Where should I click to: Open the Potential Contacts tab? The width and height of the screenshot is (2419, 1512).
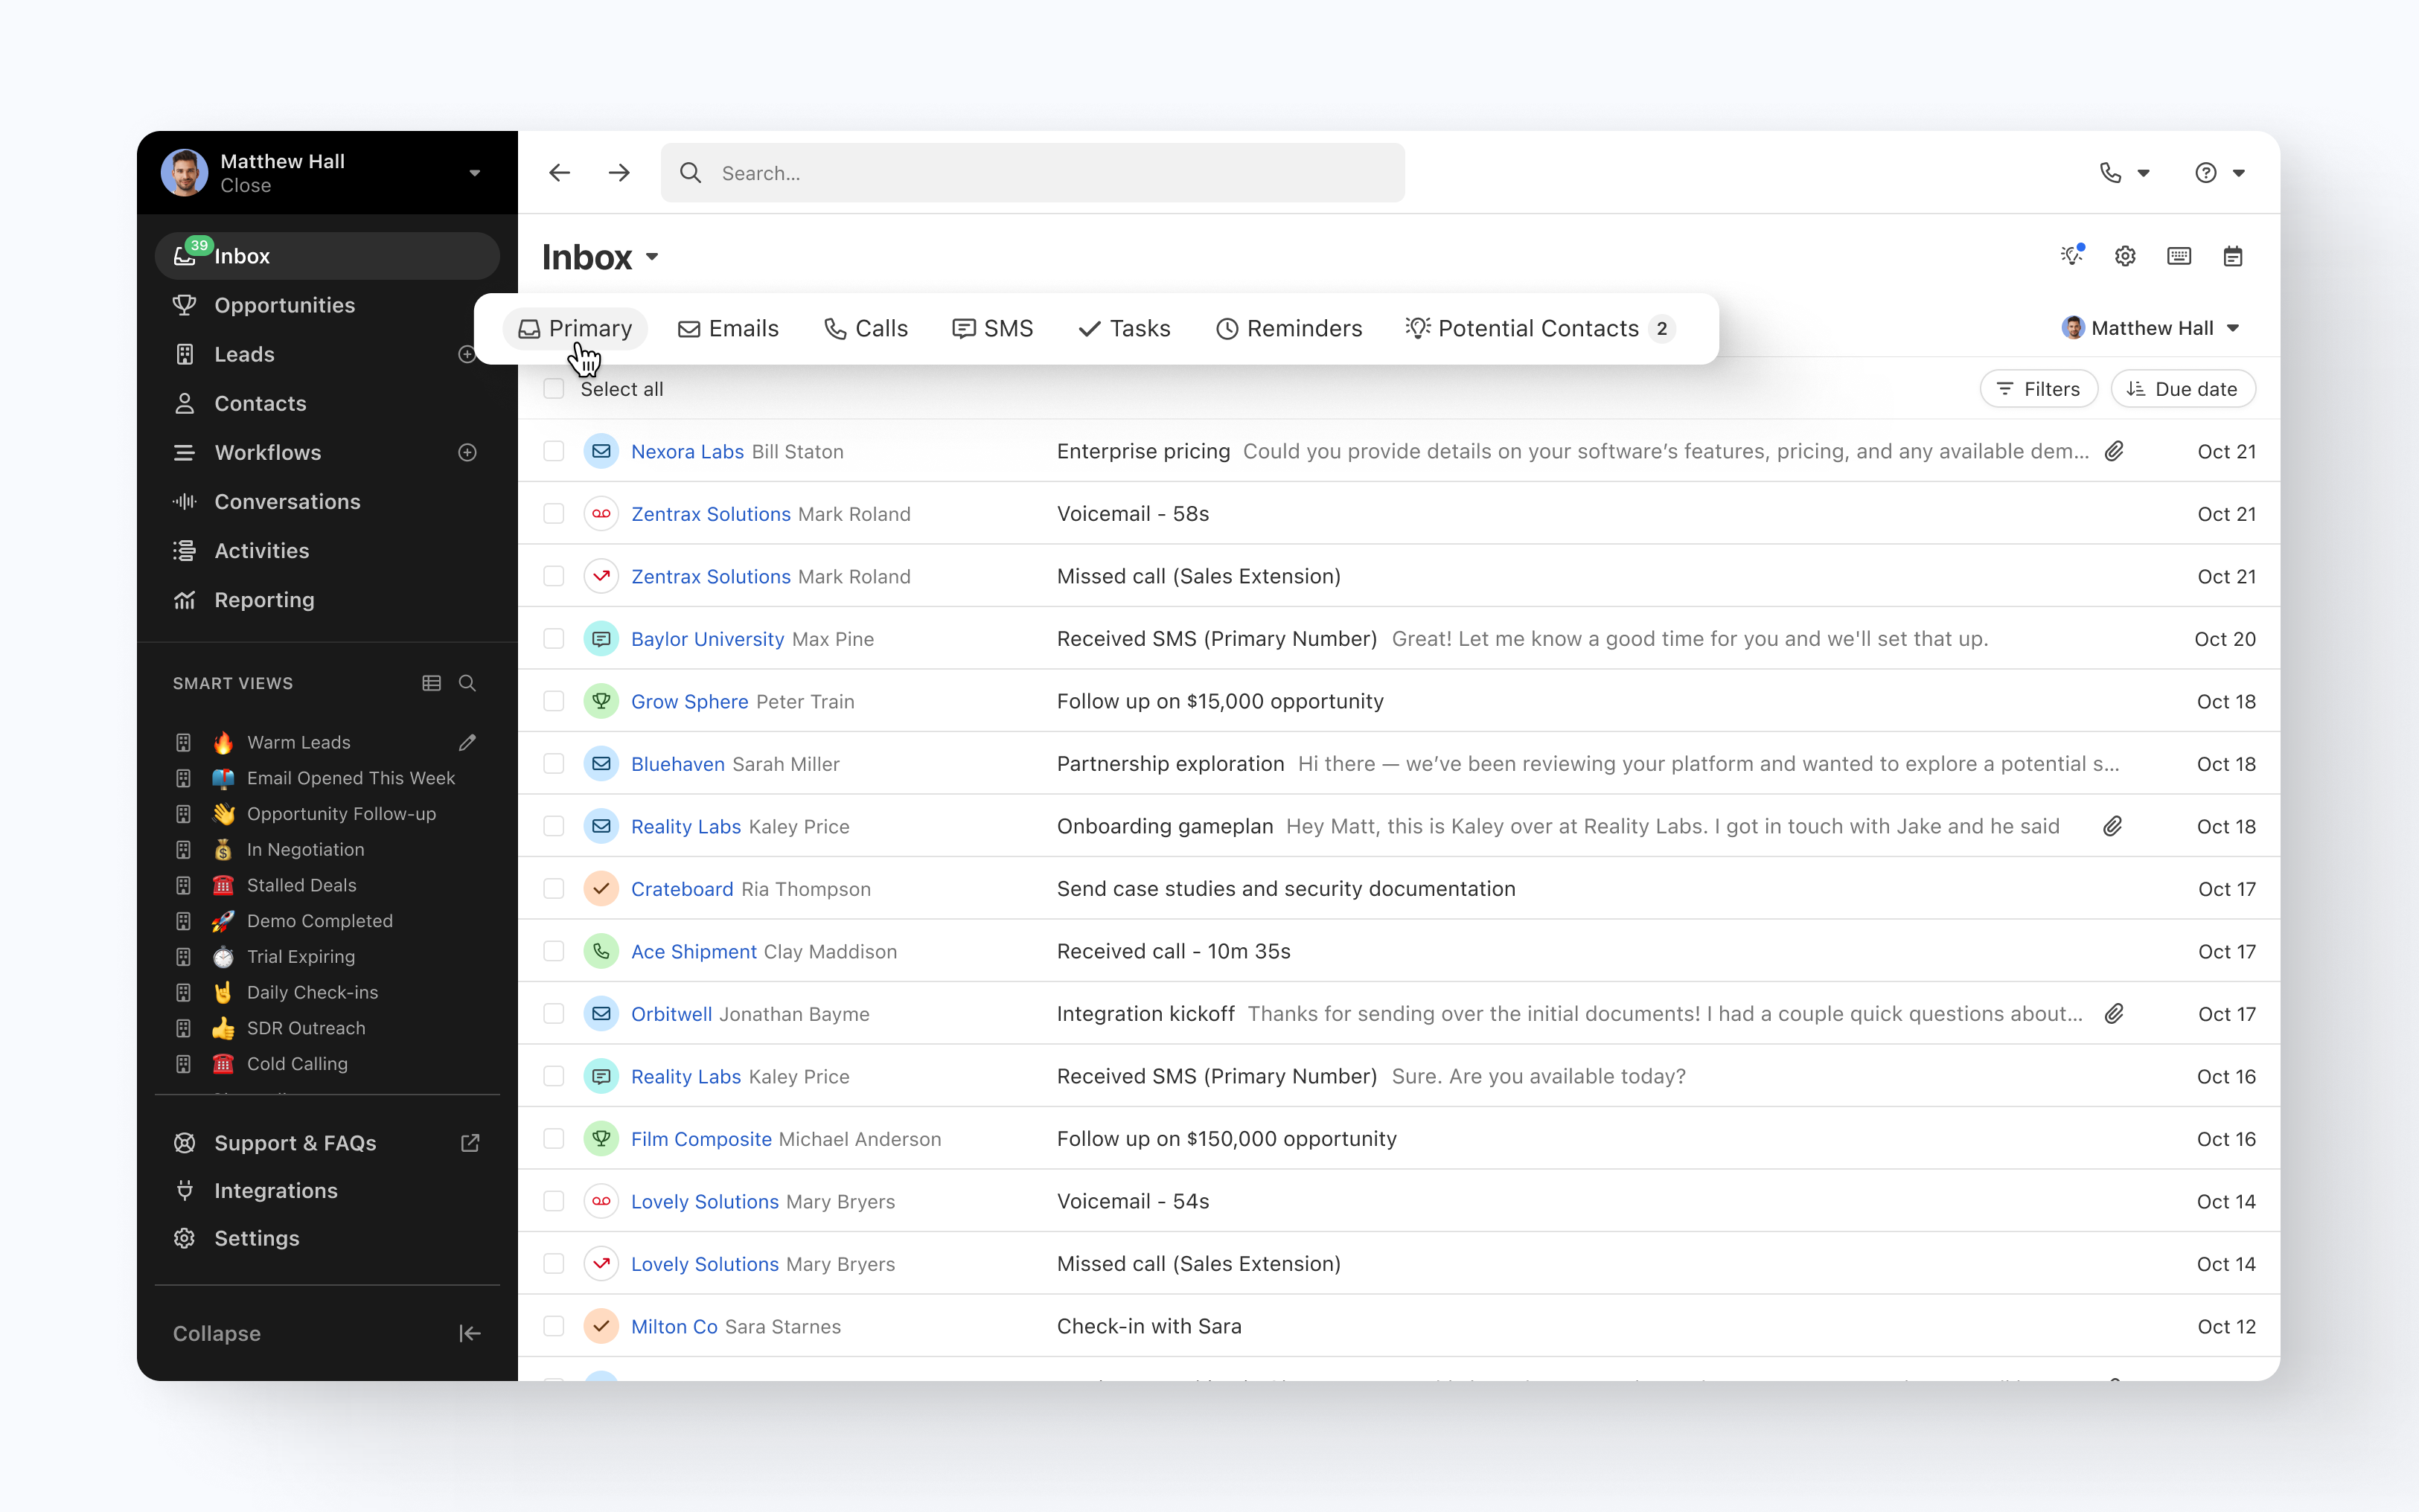[1538, 328]
